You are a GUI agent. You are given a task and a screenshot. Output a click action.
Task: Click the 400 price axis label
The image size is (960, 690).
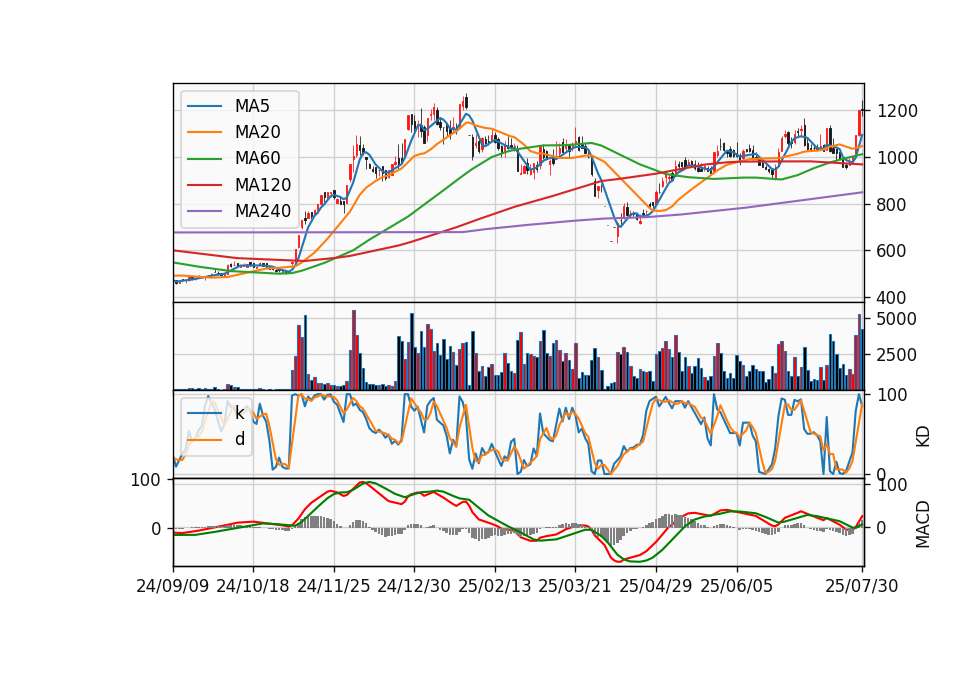(x=892, y=298)
